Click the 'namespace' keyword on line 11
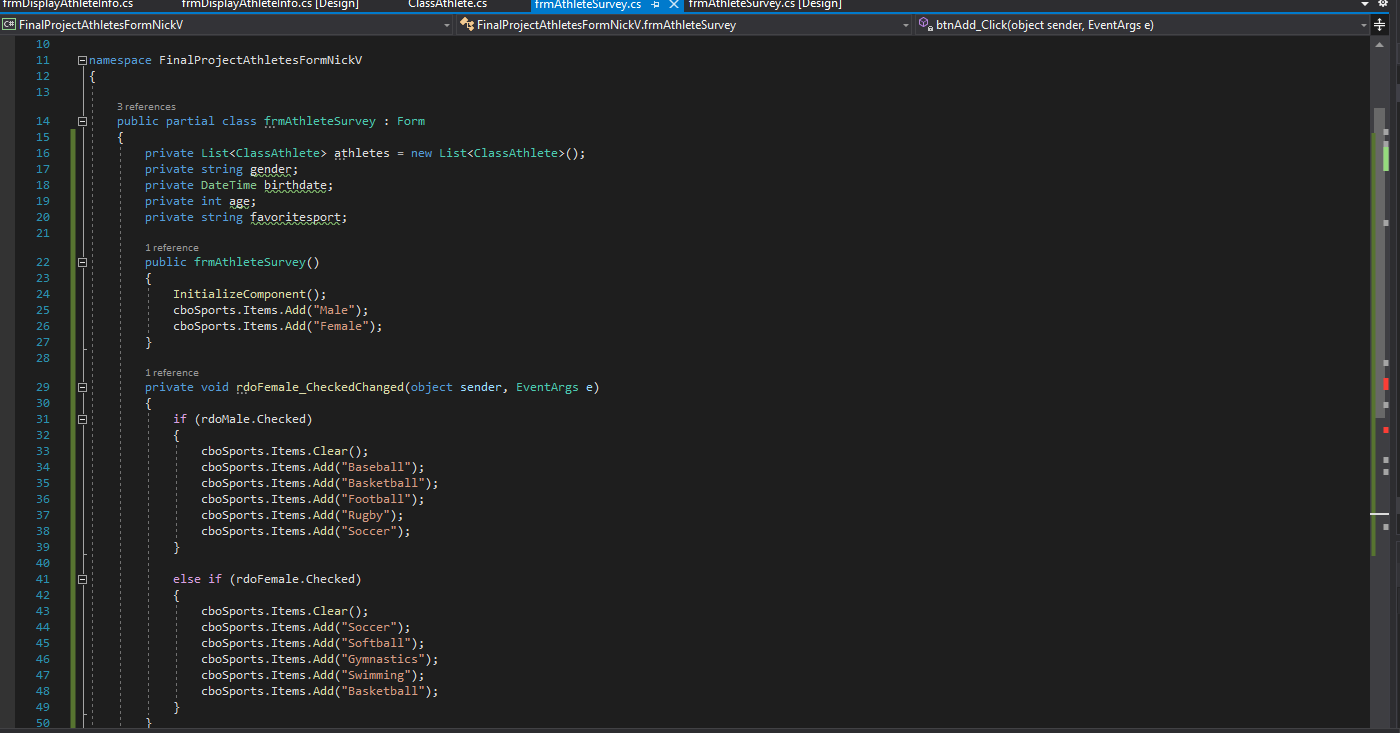 pyautogui.click(x=120, y=61)
